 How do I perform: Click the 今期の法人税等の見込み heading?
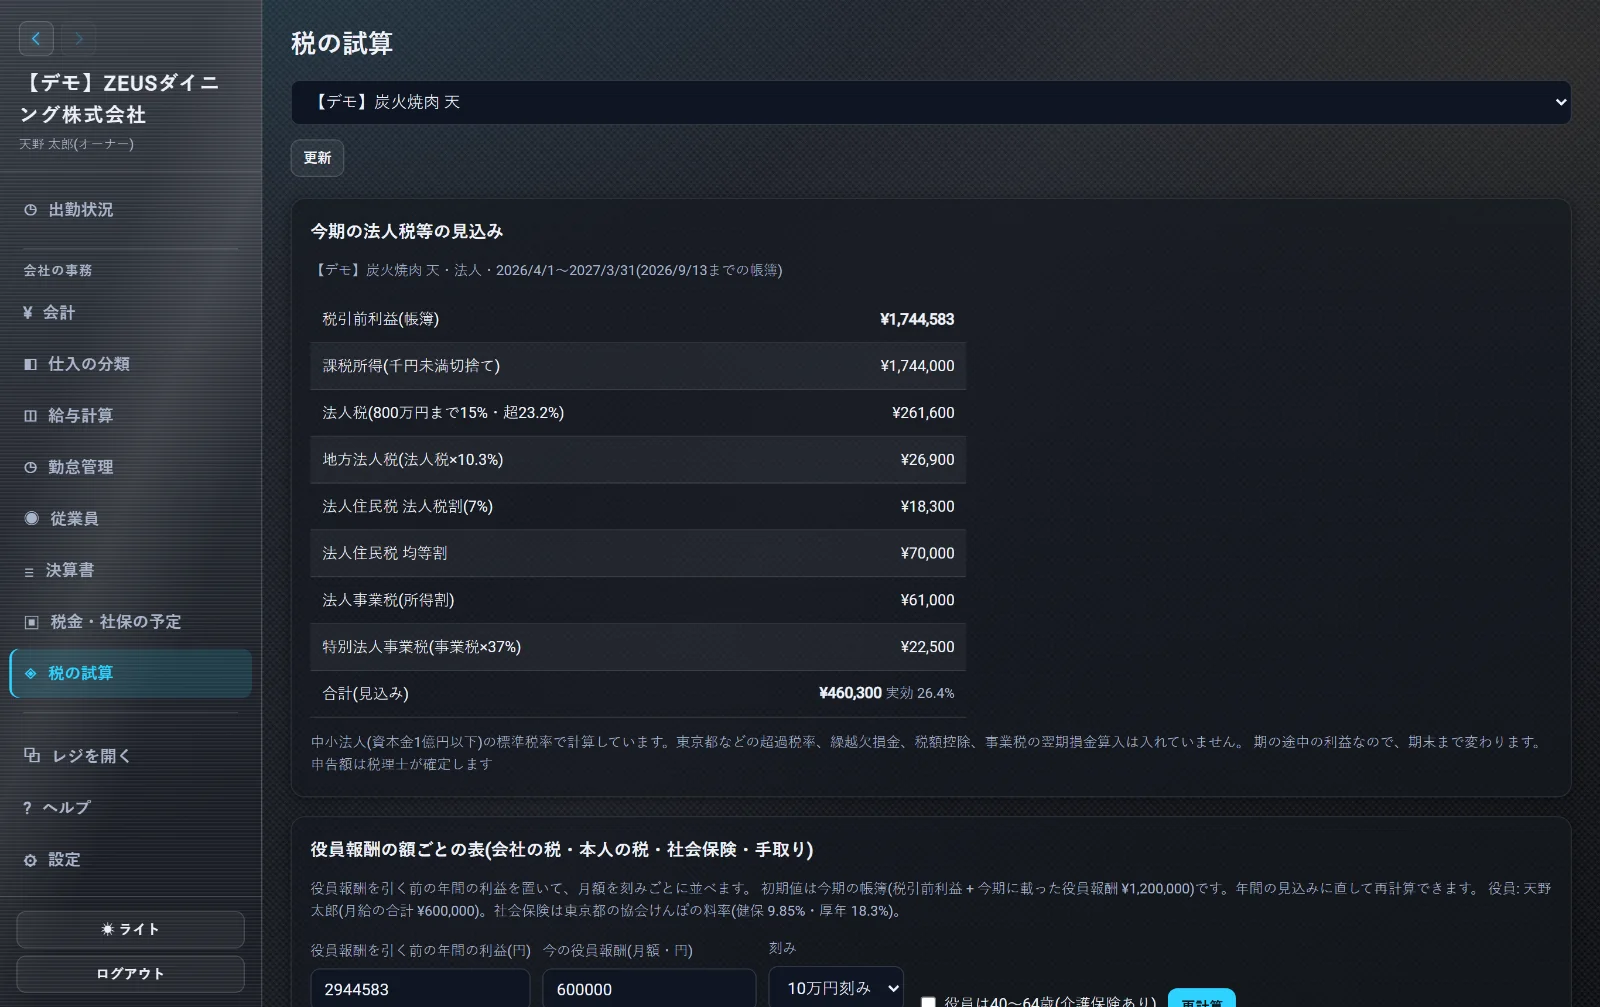click(x=407, y=231)
